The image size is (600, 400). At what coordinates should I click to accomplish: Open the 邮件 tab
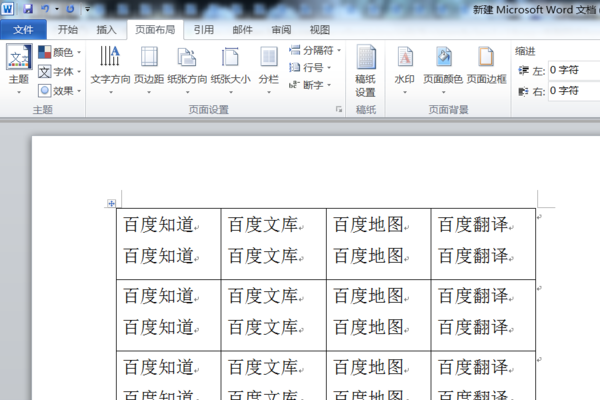point(243,29)
